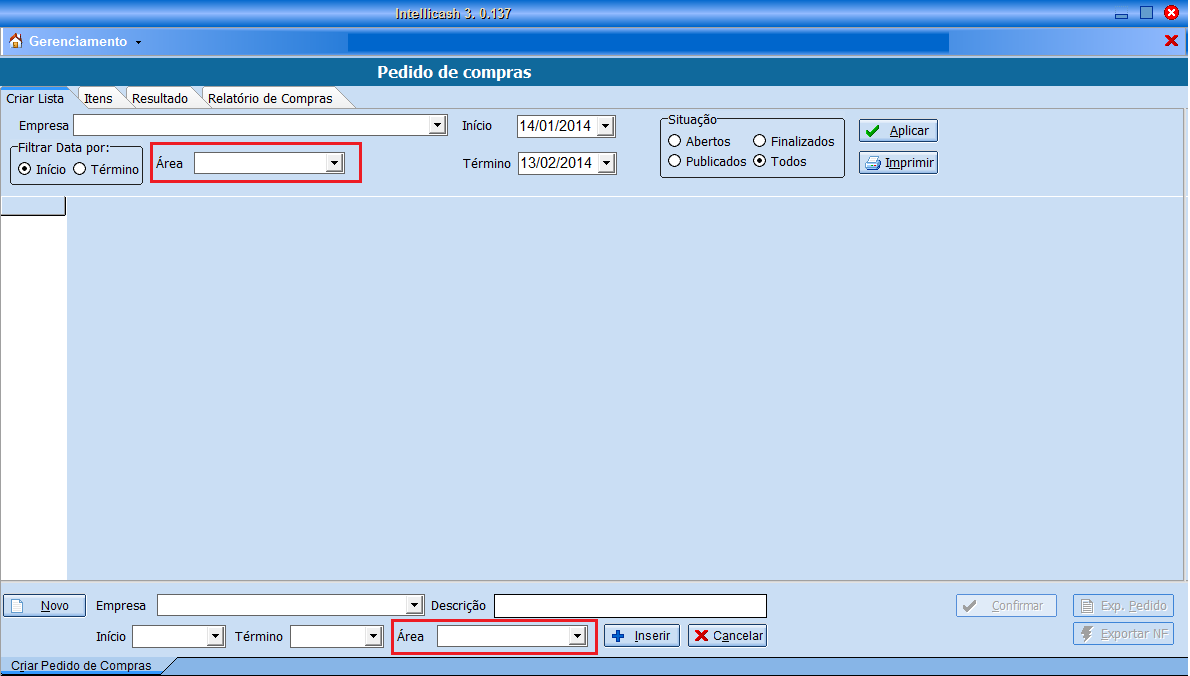Screen dimensions: 1190x676
Task: Open the Início date picker at top
Action: 605,126
